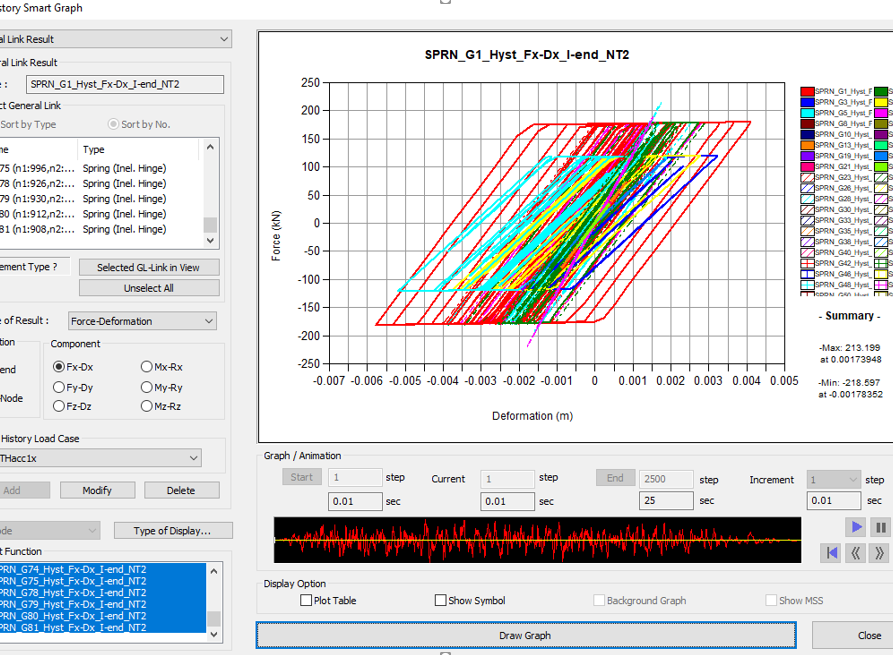
Task: Click the graph name input field
Action: (125, 84)
